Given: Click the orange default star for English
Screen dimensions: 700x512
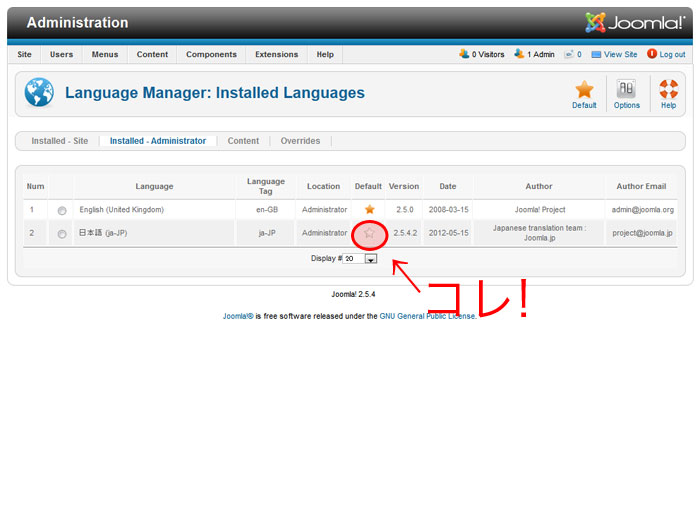Looking at the screenshot, I should [x=369, y=210].
